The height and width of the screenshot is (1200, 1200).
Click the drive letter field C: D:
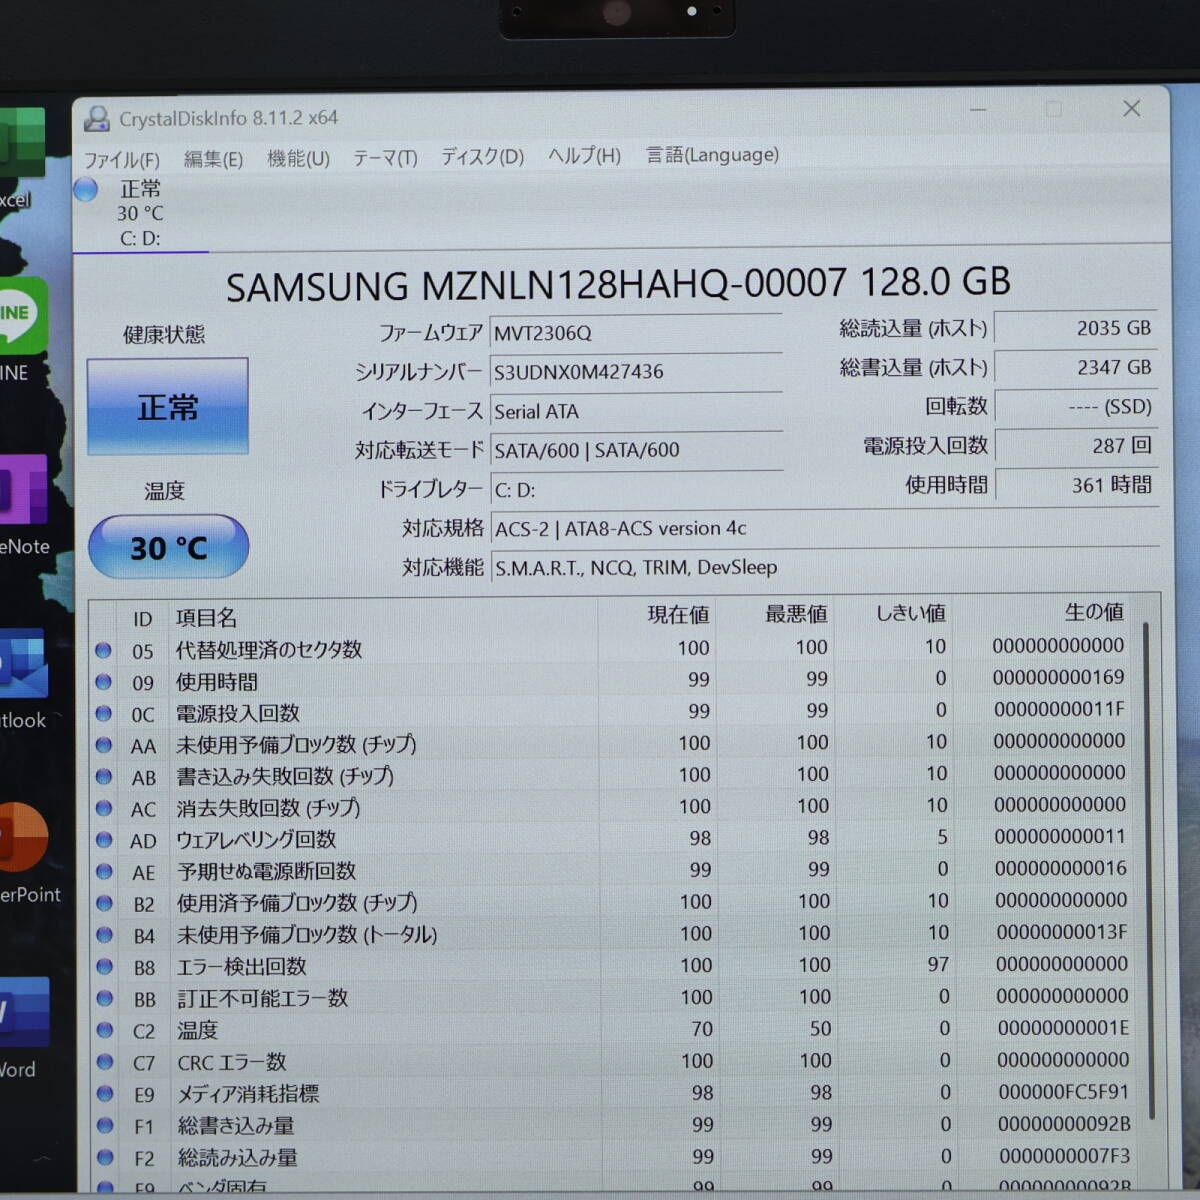(x=636, y=490)
